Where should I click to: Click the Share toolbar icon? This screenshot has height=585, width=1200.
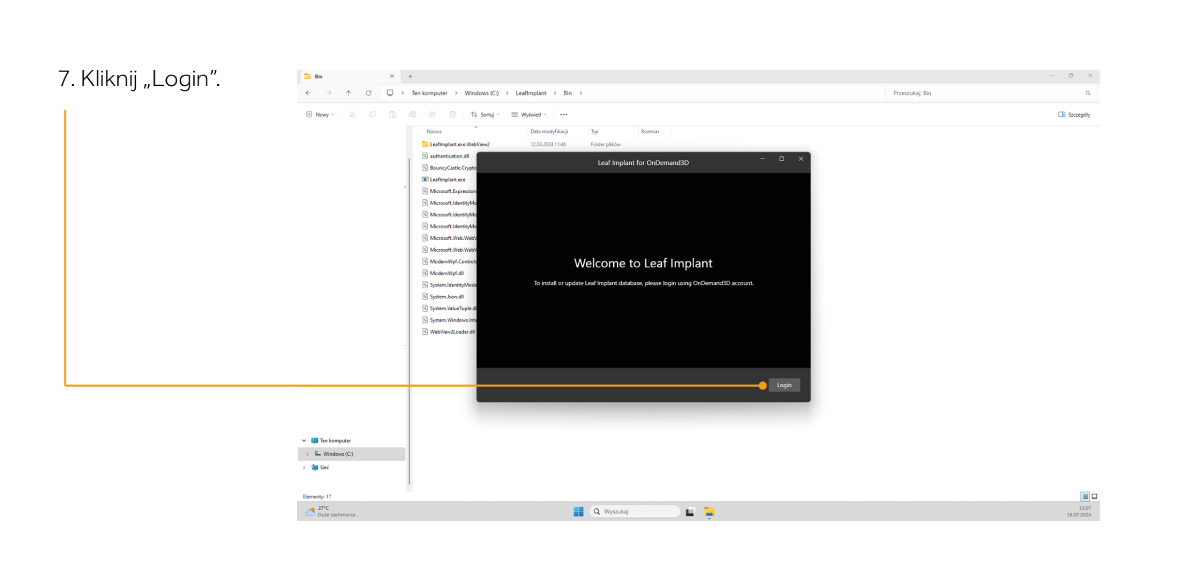click(x=432, y=114)
